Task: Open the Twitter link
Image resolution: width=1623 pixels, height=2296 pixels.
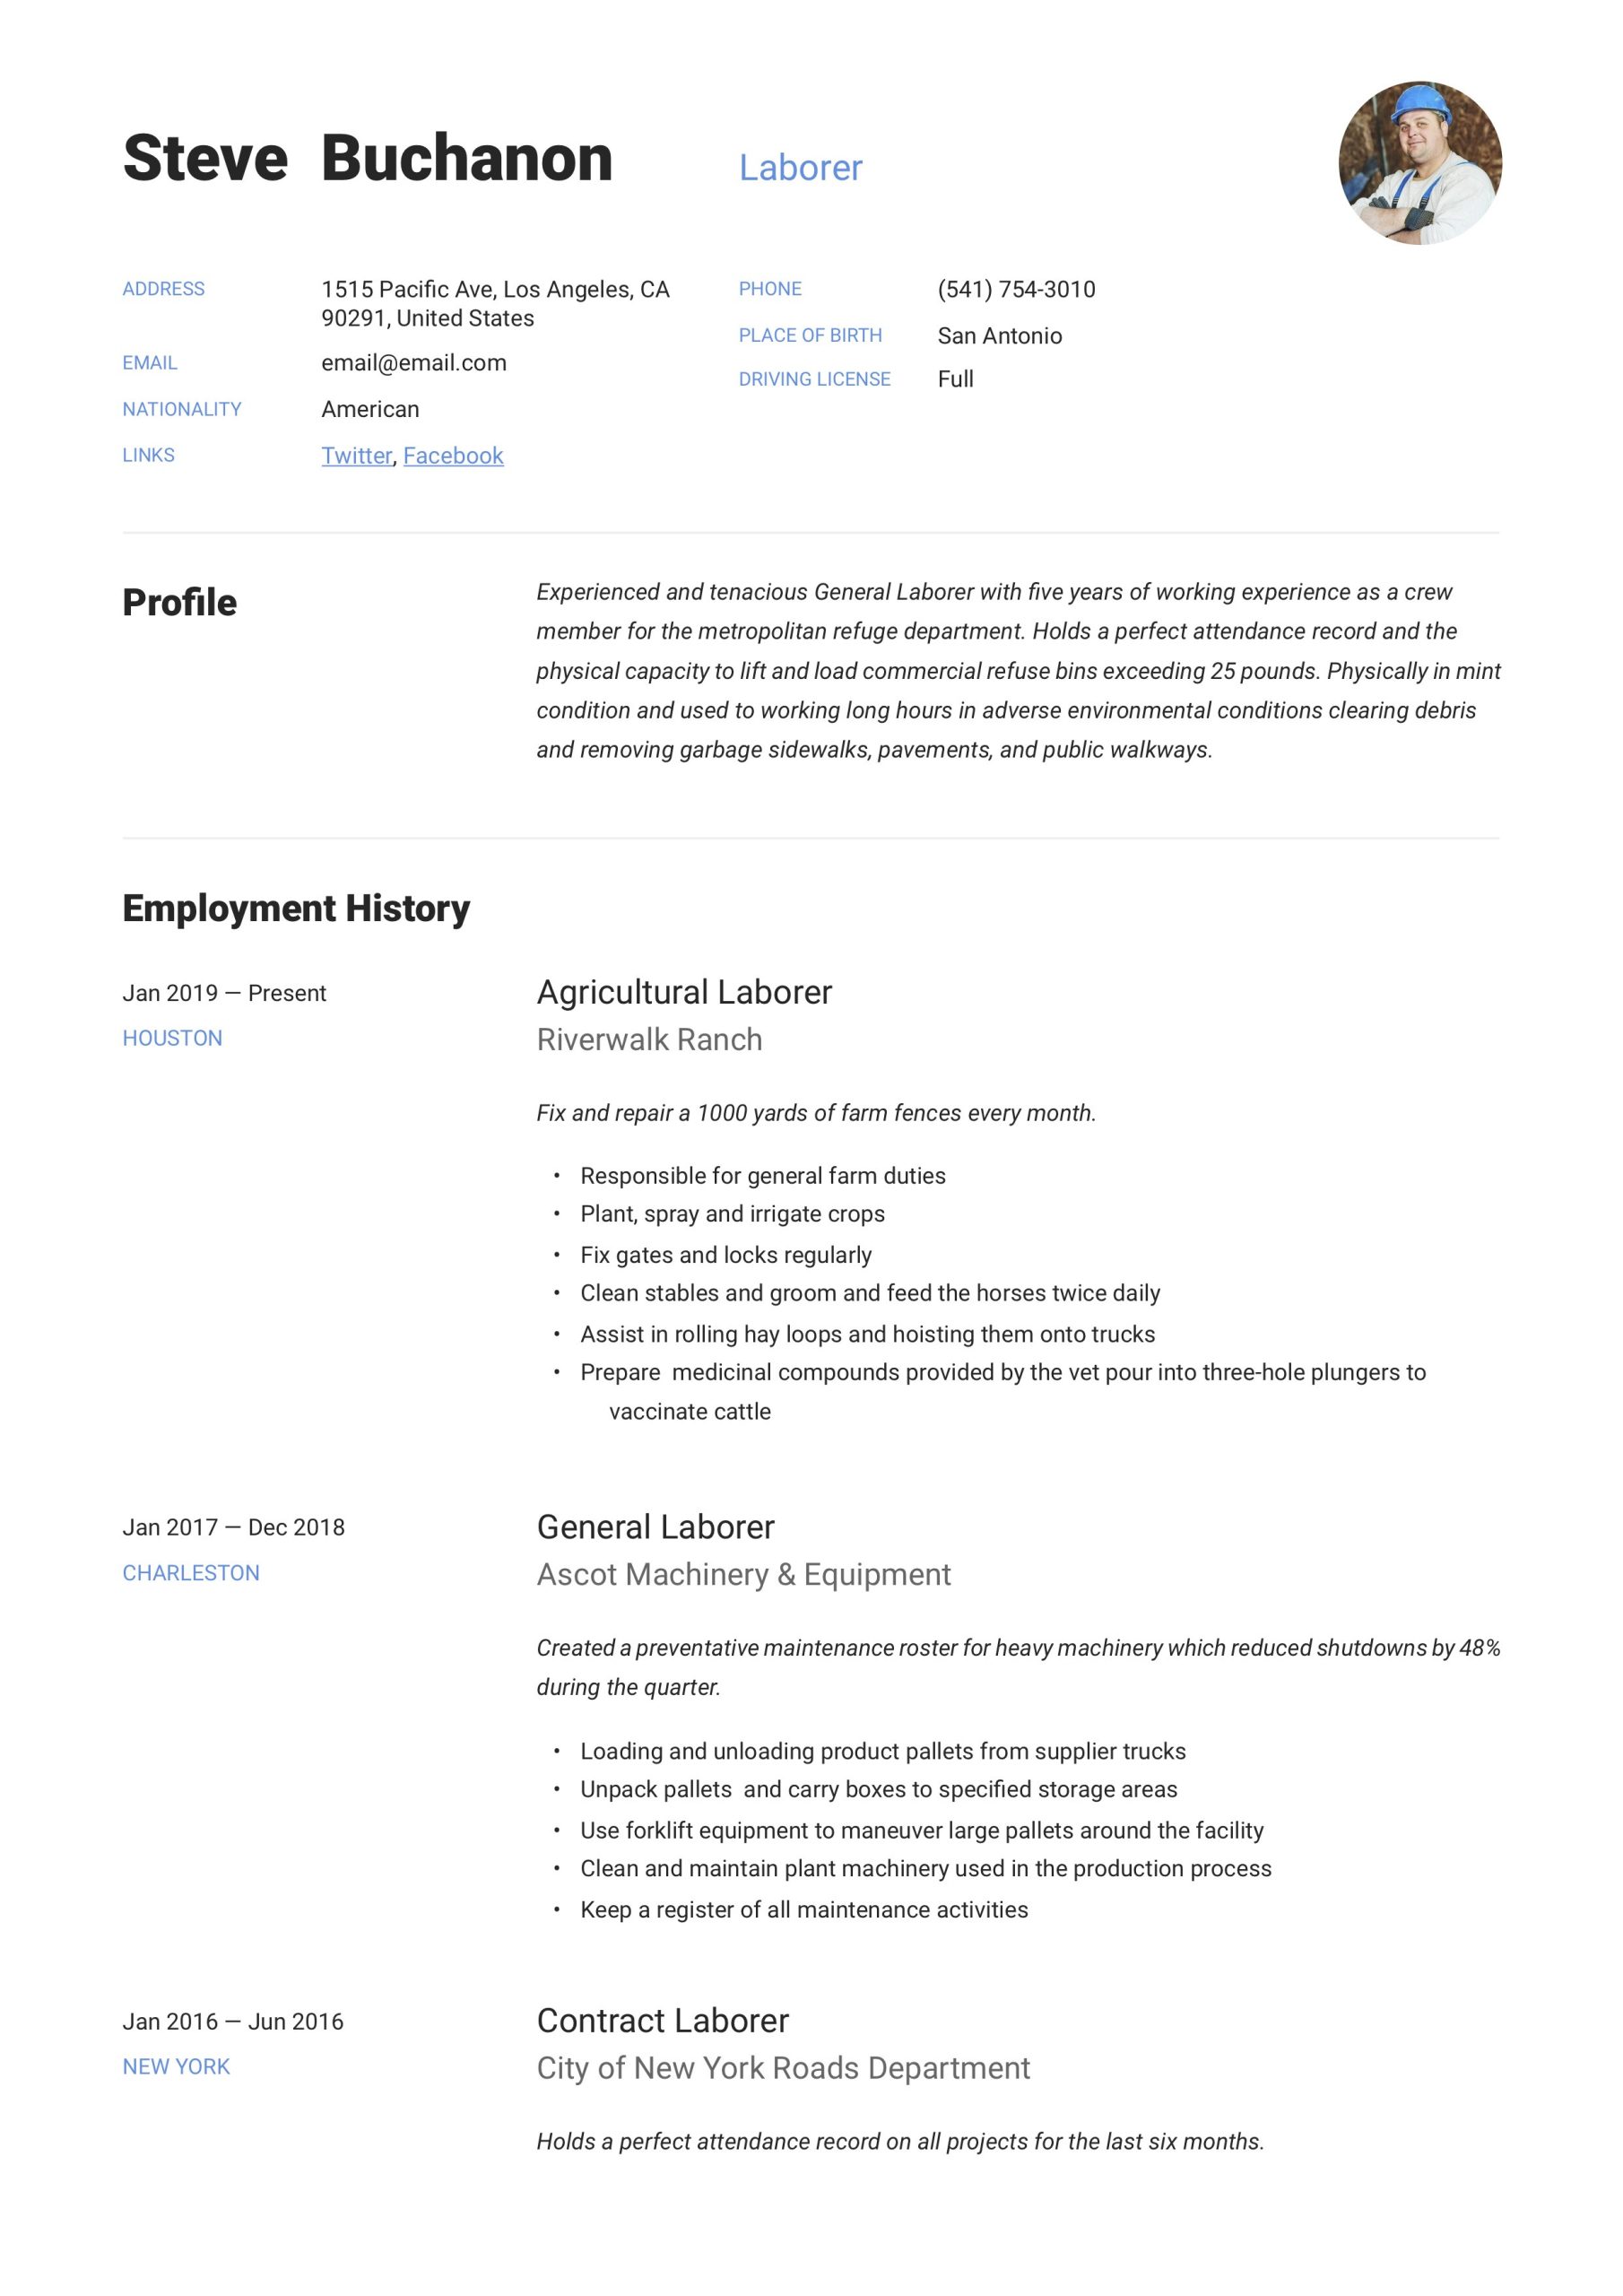Action: [356, 456]
